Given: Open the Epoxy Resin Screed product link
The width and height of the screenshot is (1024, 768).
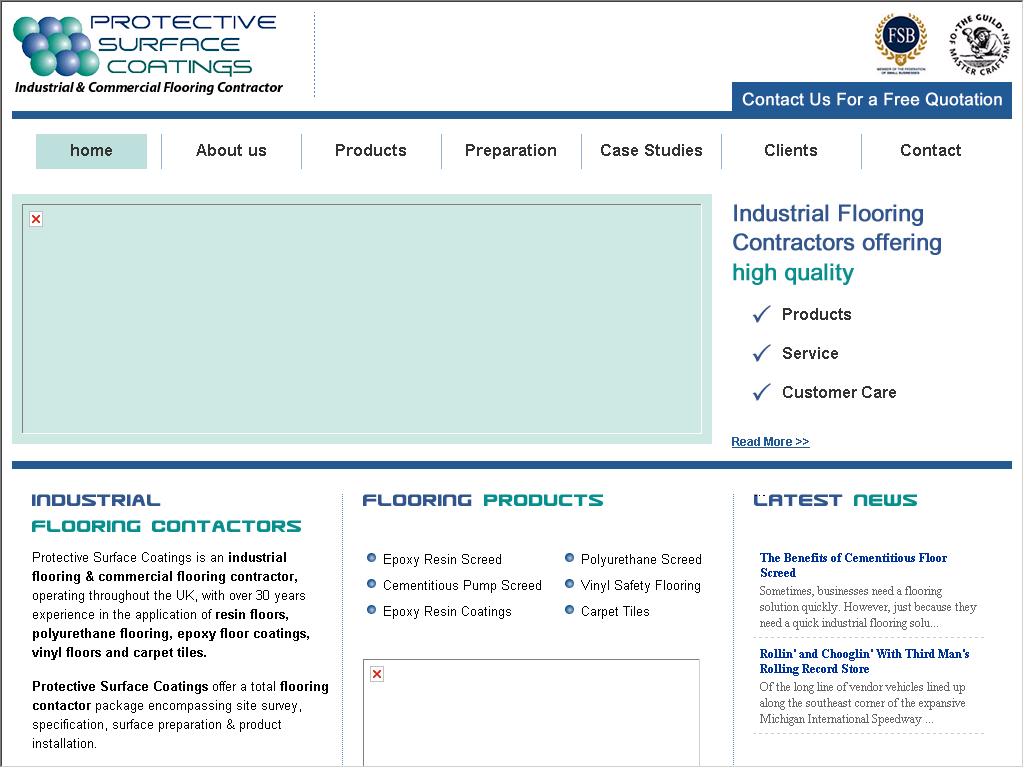Looking at the screenshot, I should pos(442,560).
